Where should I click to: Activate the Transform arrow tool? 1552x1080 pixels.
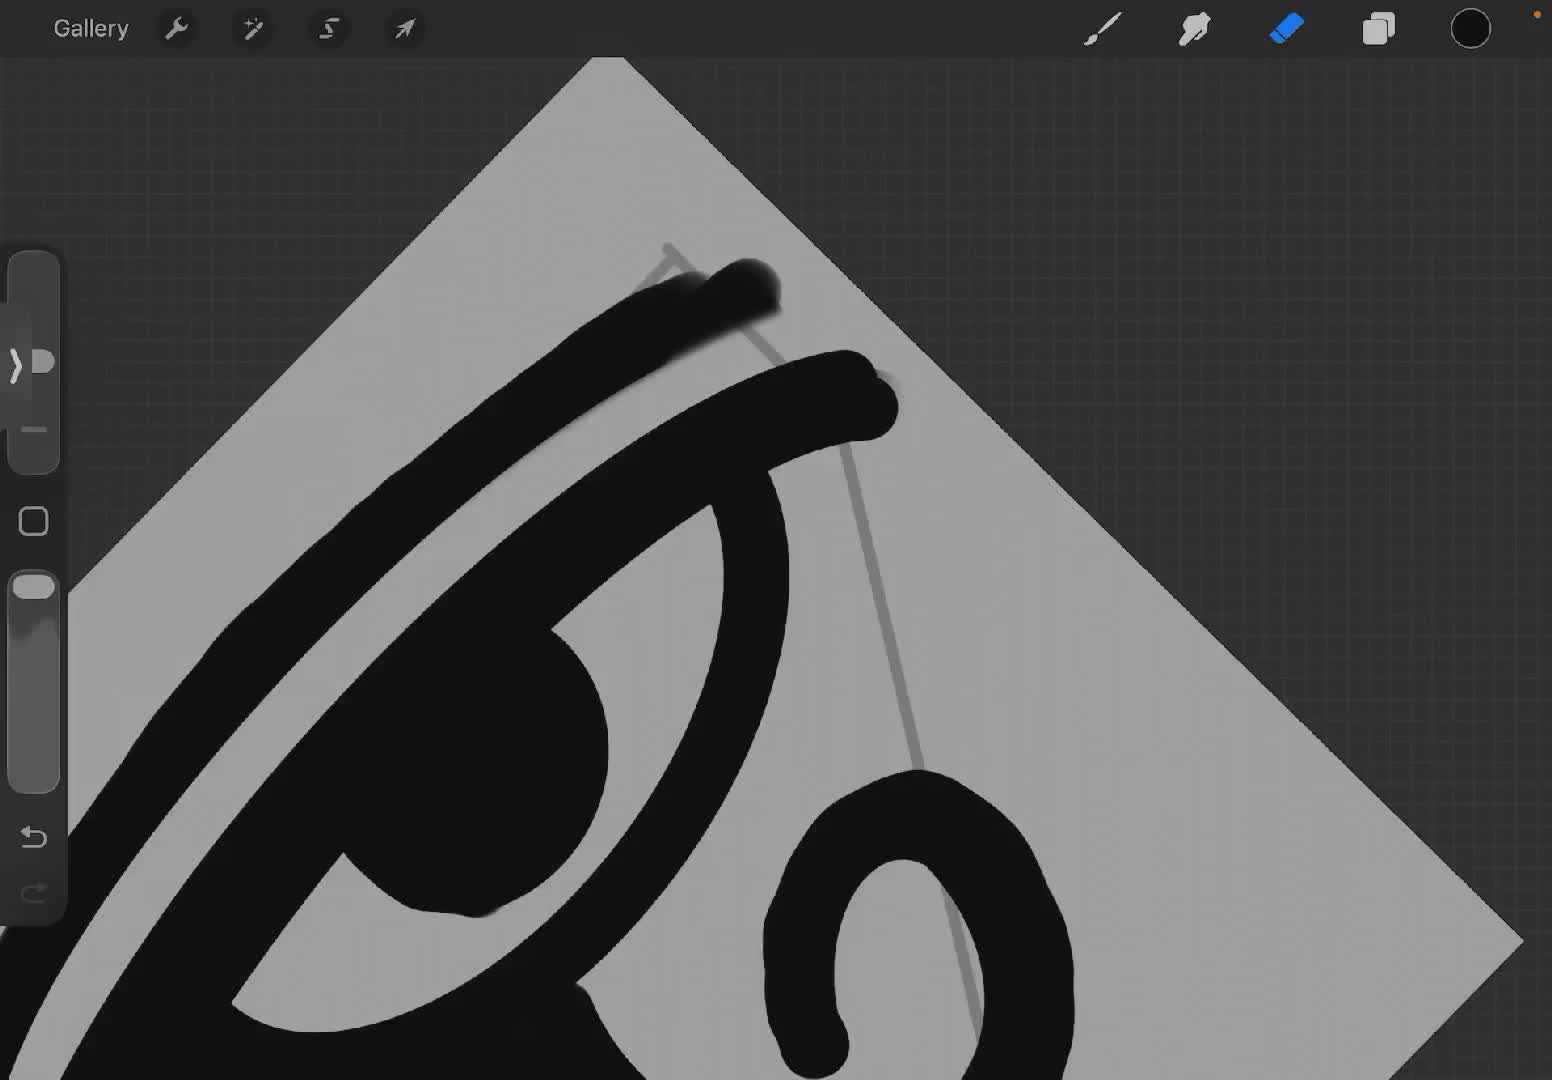(404, 29)
